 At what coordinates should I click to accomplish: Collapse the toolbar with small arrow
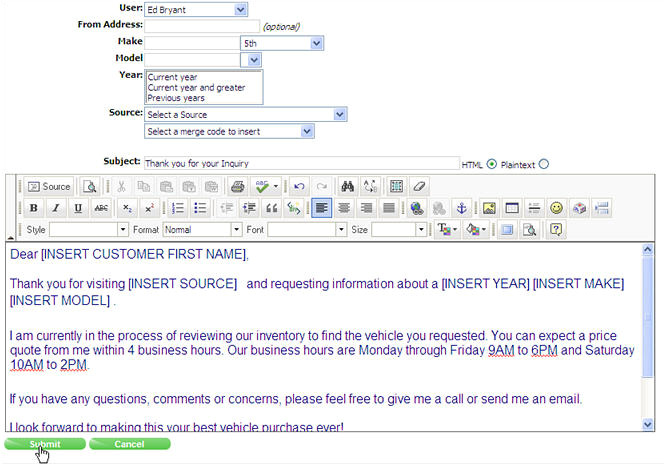pos(11,238)
